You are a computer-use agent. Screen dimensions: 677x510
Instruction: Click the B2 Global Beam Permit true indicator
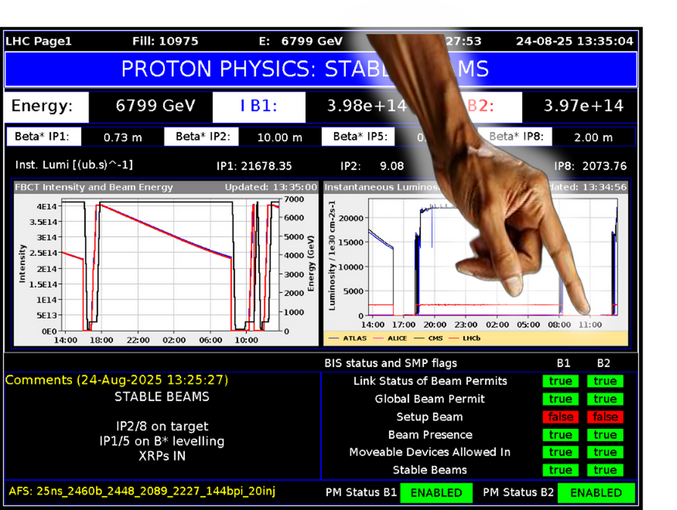click(604, 399)
